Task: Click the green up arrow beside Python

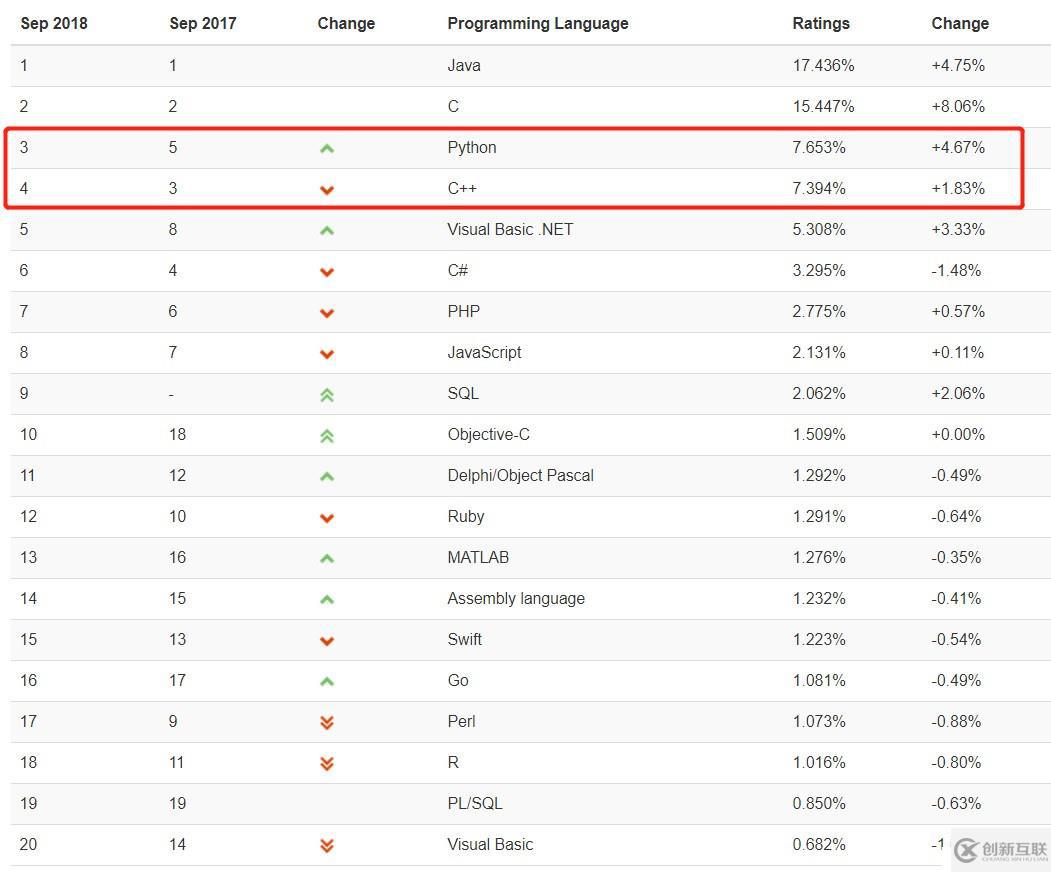Action: [x=327, y=148]
